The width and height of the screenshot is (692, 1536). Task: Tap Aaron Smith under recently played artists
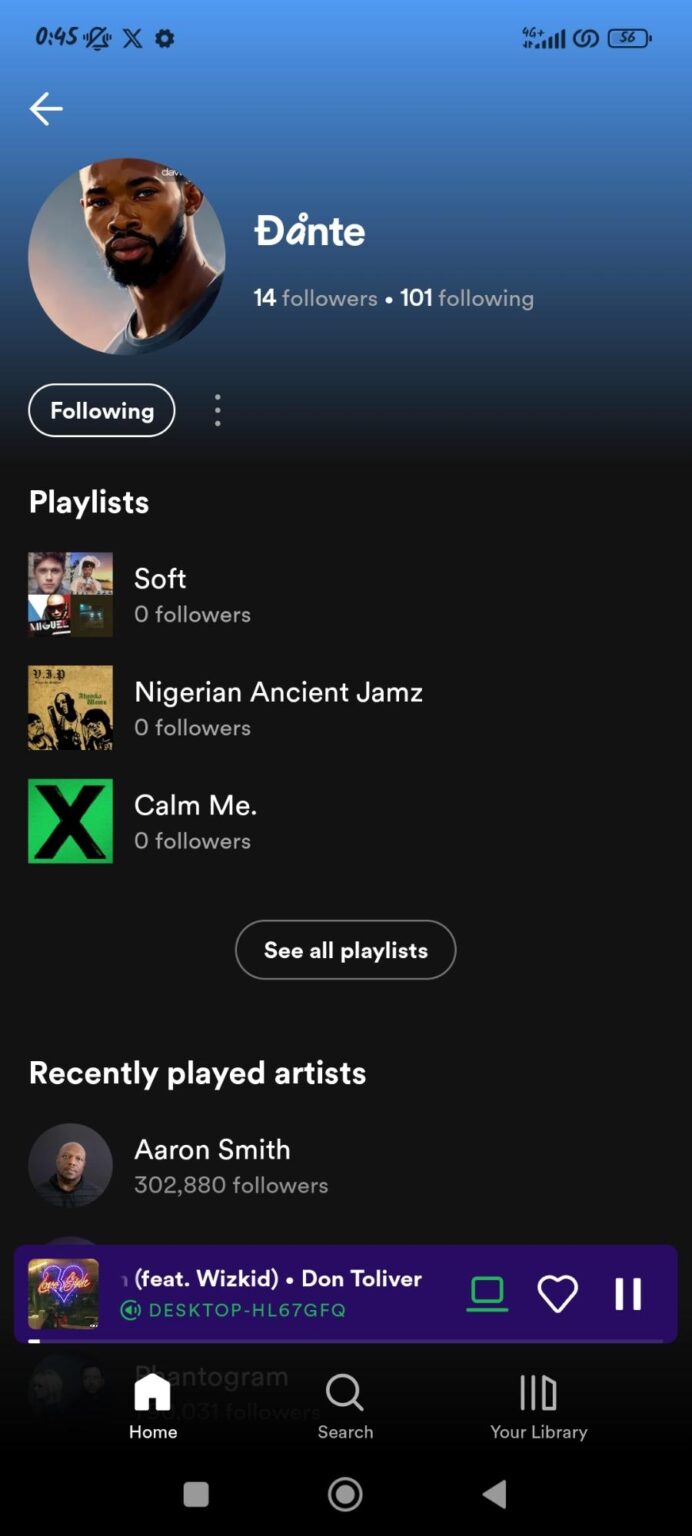[x=212, y=1149]
